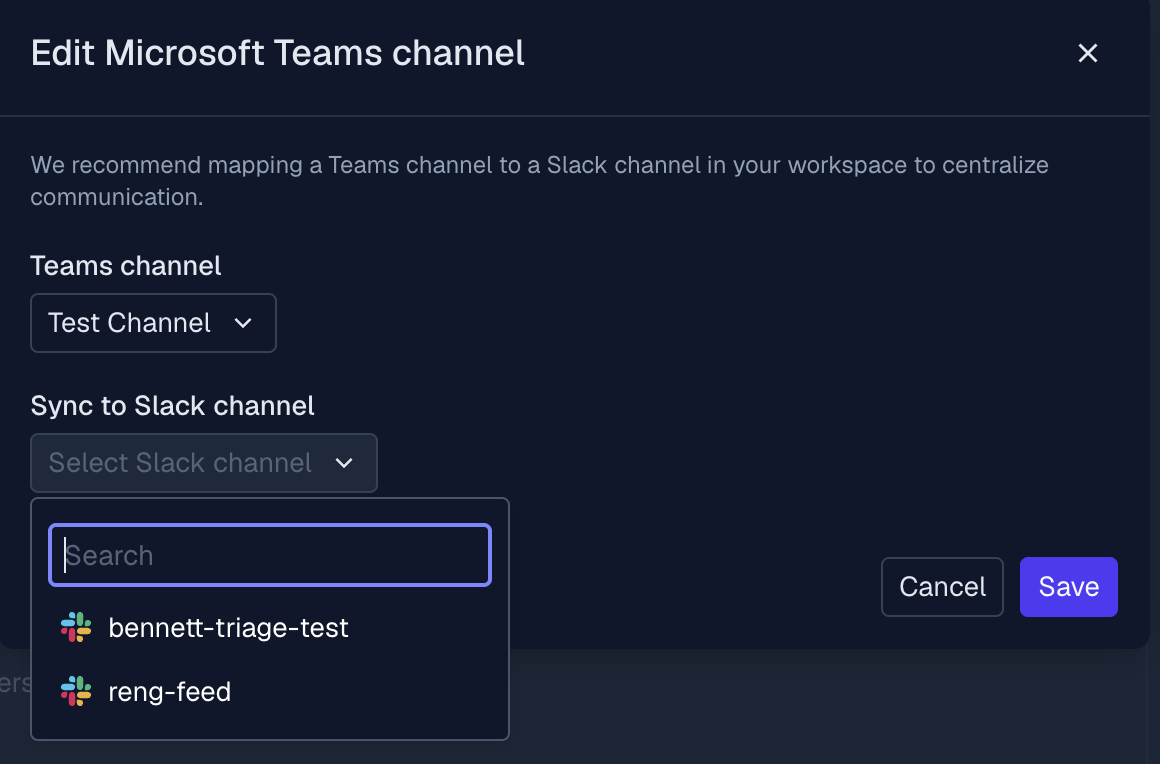Click the Select Slack channel placeholder text
Screen dimensions: 1160x764
click(x=180, y=463)
